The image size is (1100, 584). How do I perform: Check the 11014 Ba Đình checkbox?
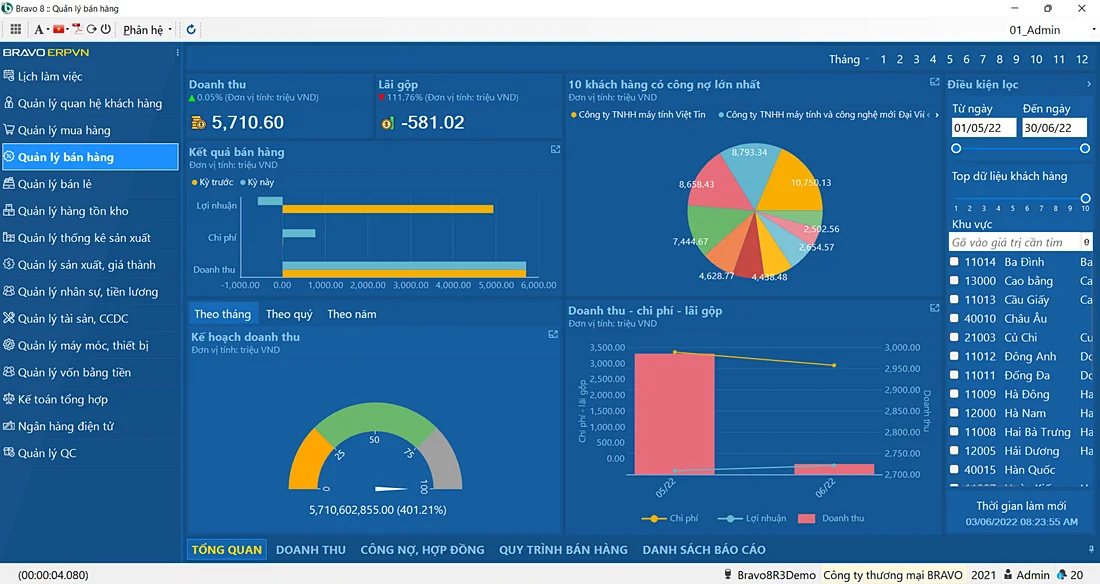tap(955, 262)
